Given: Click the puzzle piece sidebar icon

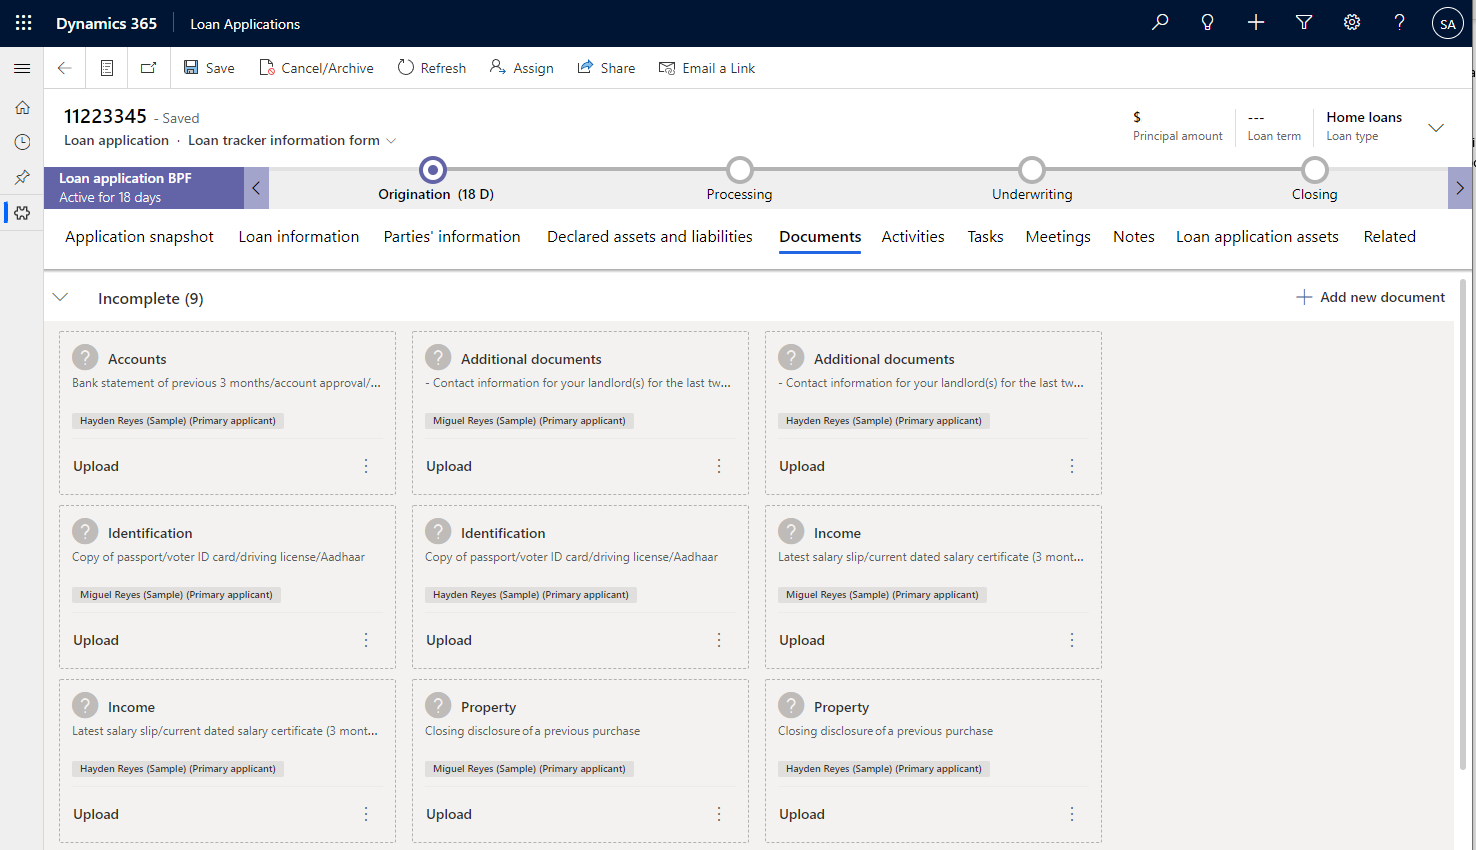Looking at the screenshot, I should [22, 213].
